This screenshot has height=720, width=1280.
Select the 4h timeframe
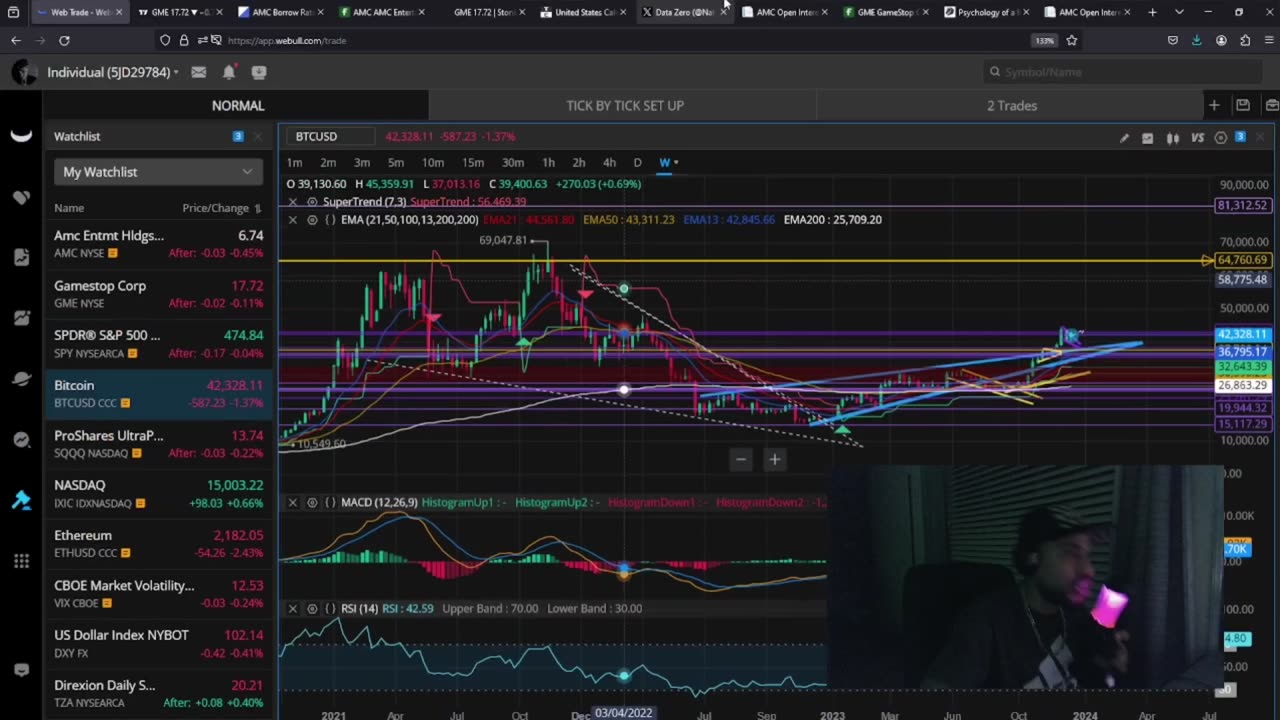coord(609,162)
